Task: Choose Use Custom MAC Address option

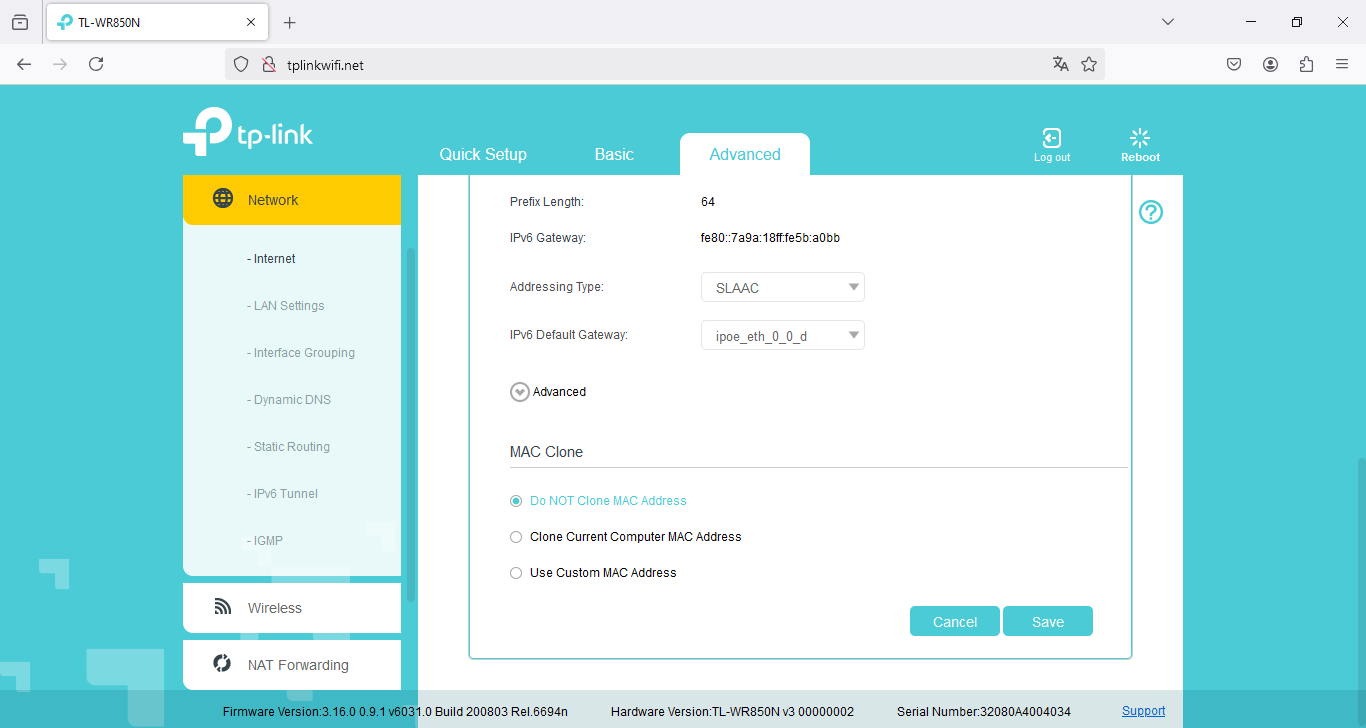Action: (x=516, y=573)
